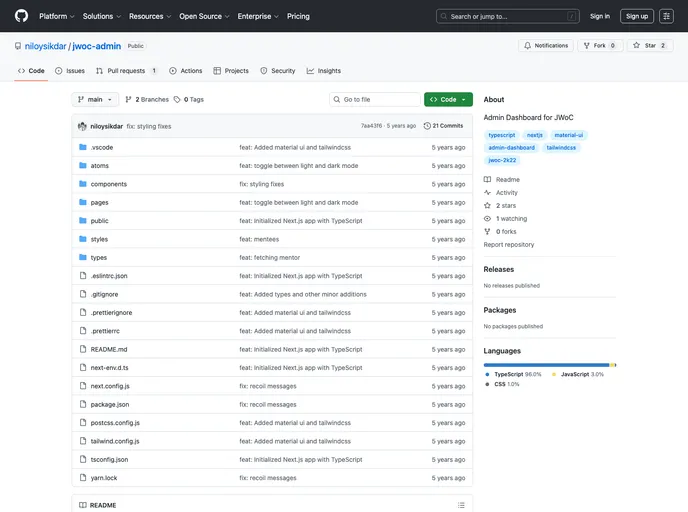Click the TypeScript language bar segment
The height and width of the screenshot is (512, 688).
546,365
